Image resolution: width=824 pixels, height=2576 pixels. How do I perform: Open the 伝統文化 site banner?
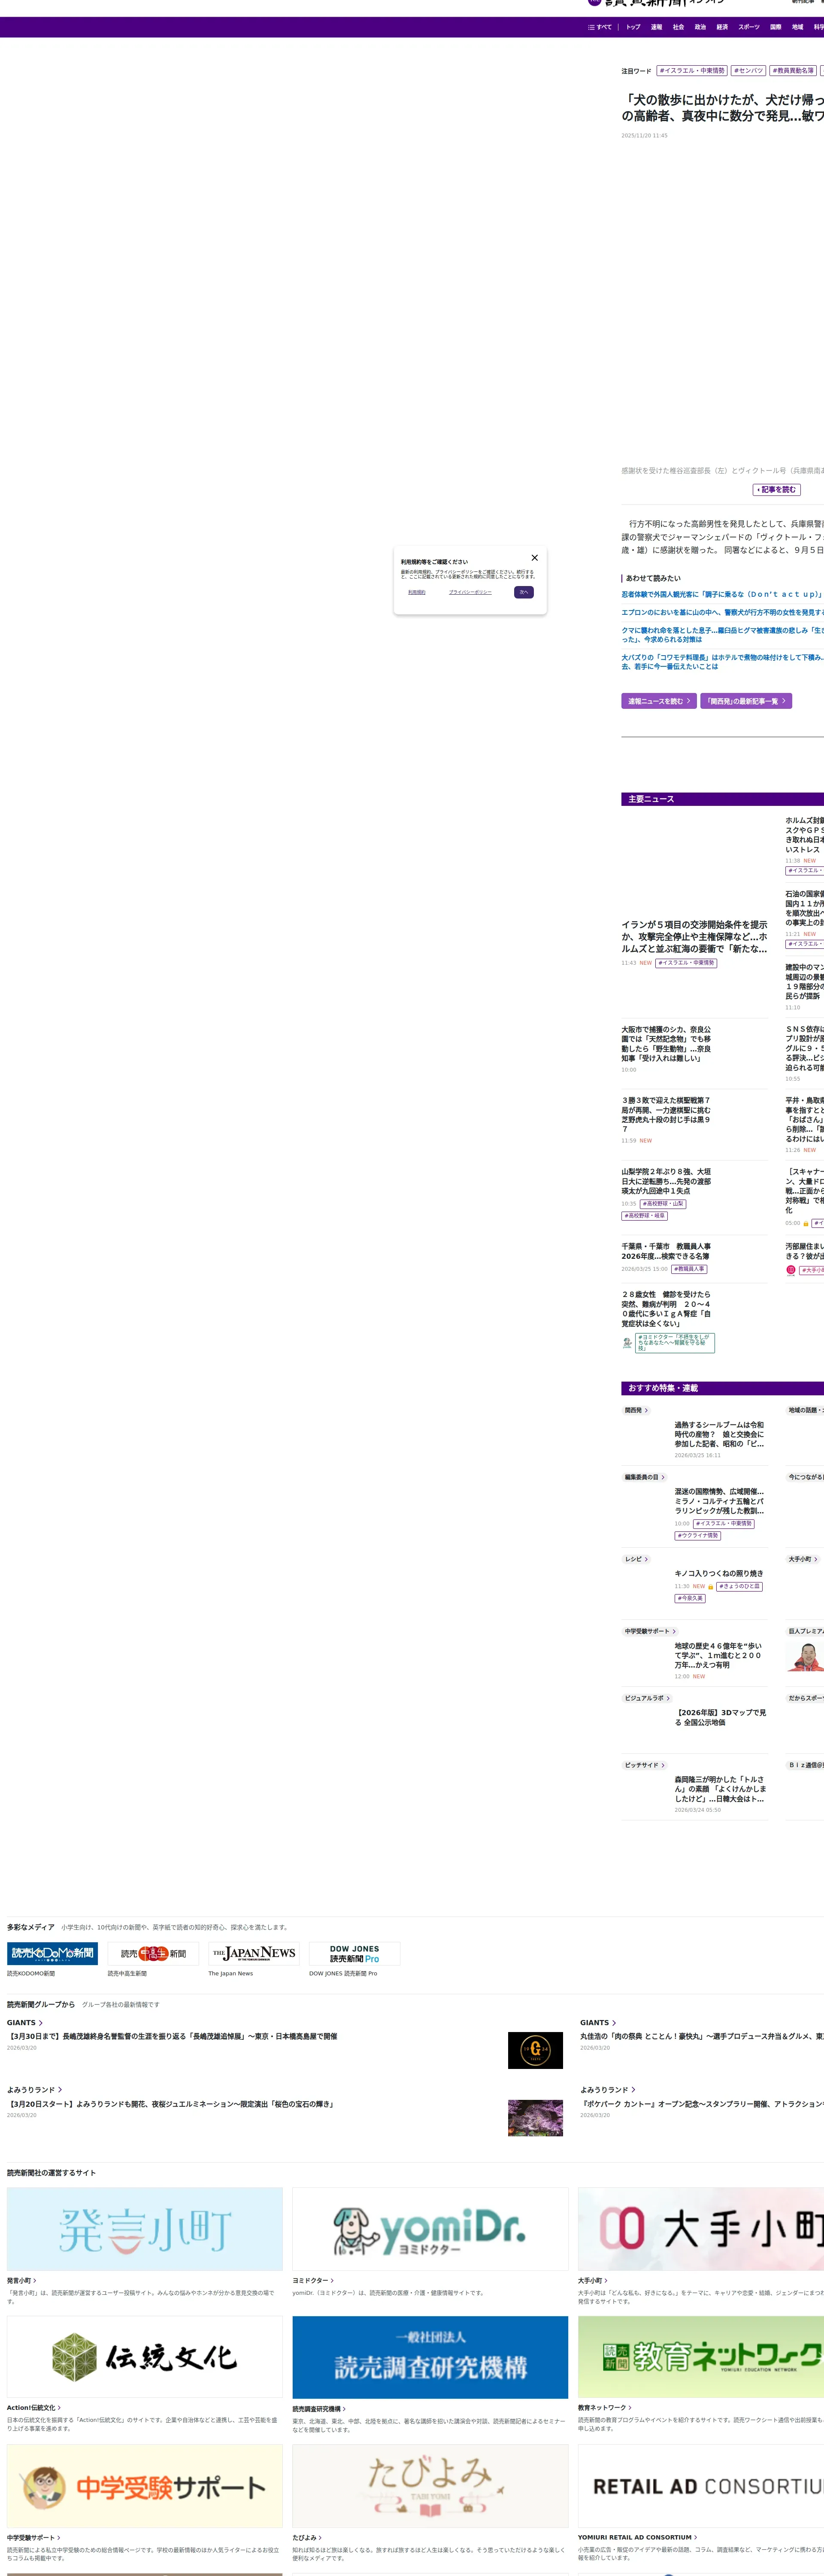click(x=145, y=2357)
